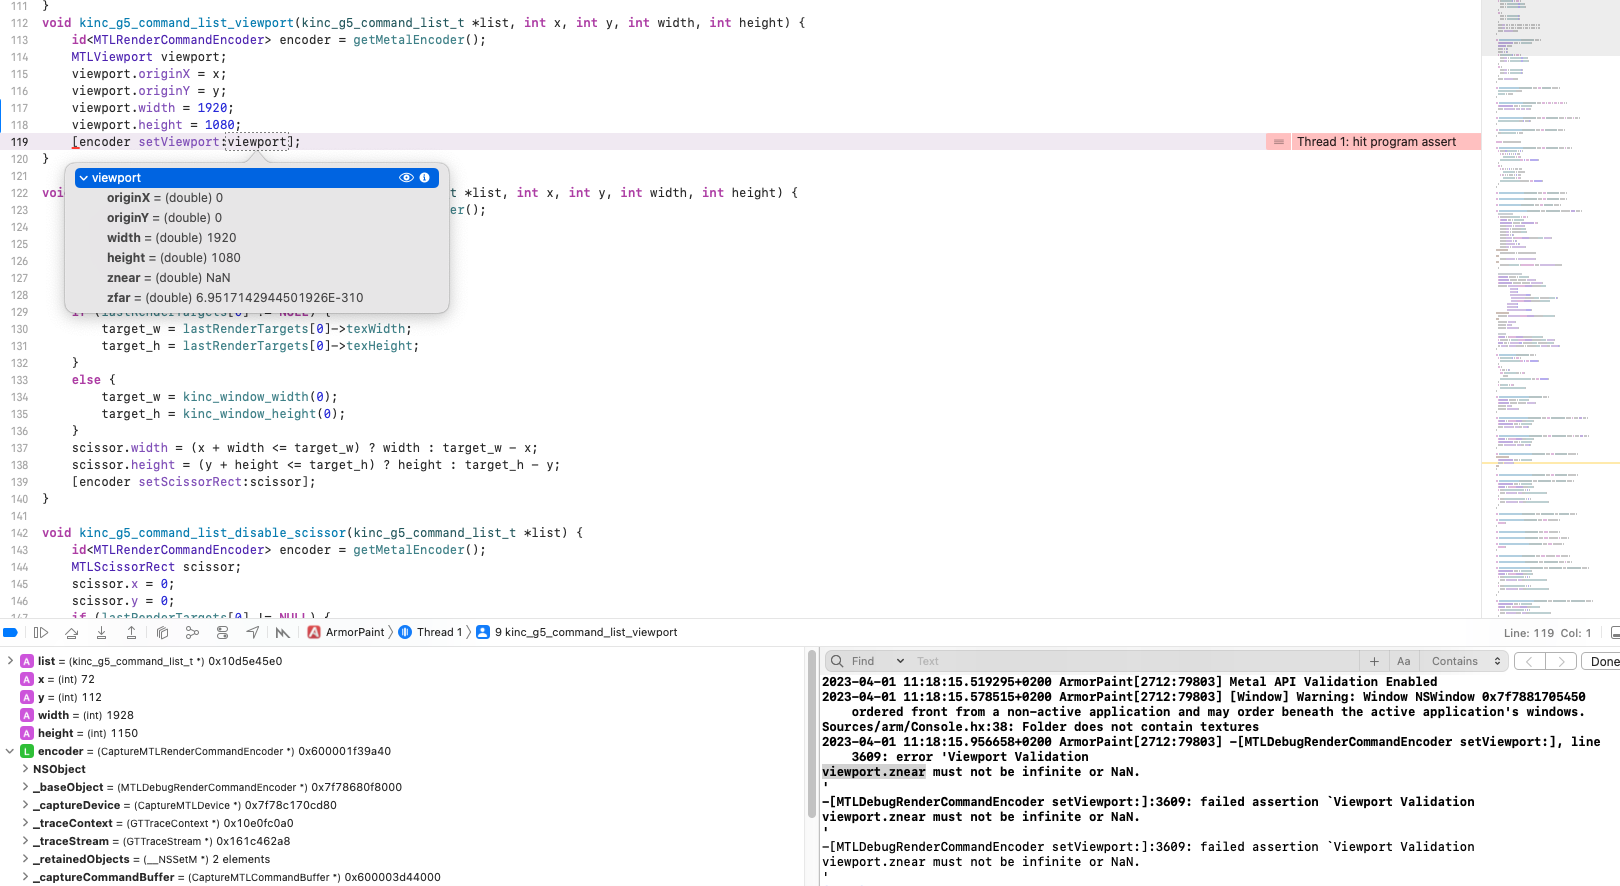The height and width of the screenshot is (886, 1620).
Task: Click the Step Over debug icon
Action: pos(72,632)
